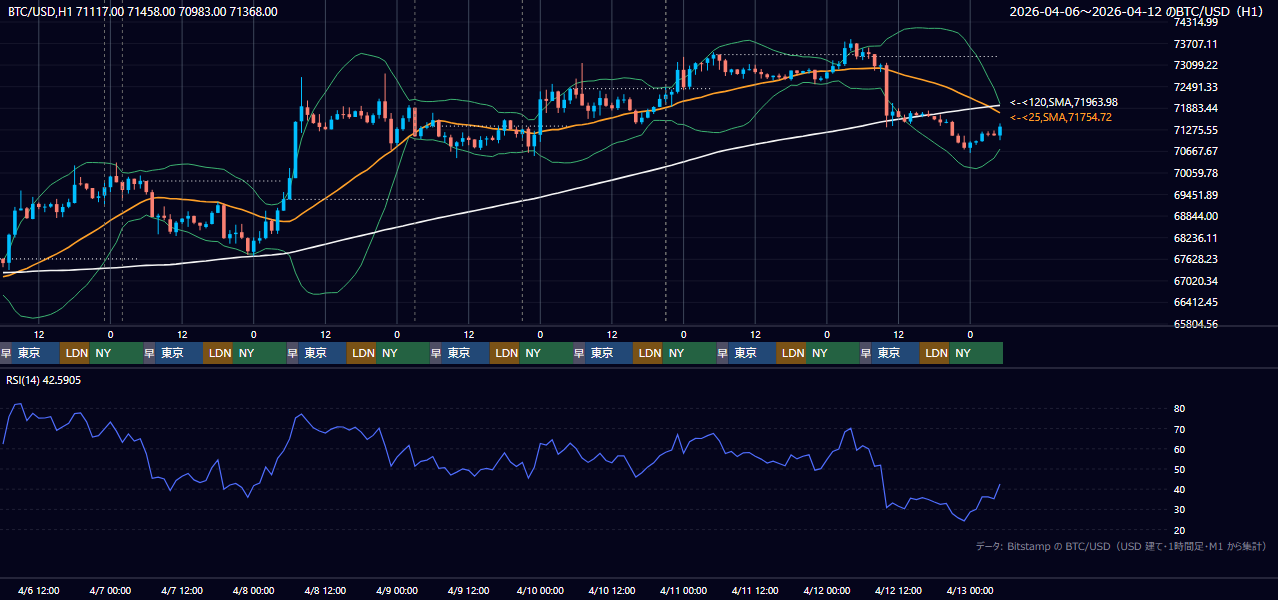Select the 25 SMA label 71754.72
The height and width of the screenshot is (600, 1278).
click(1061, 117)
